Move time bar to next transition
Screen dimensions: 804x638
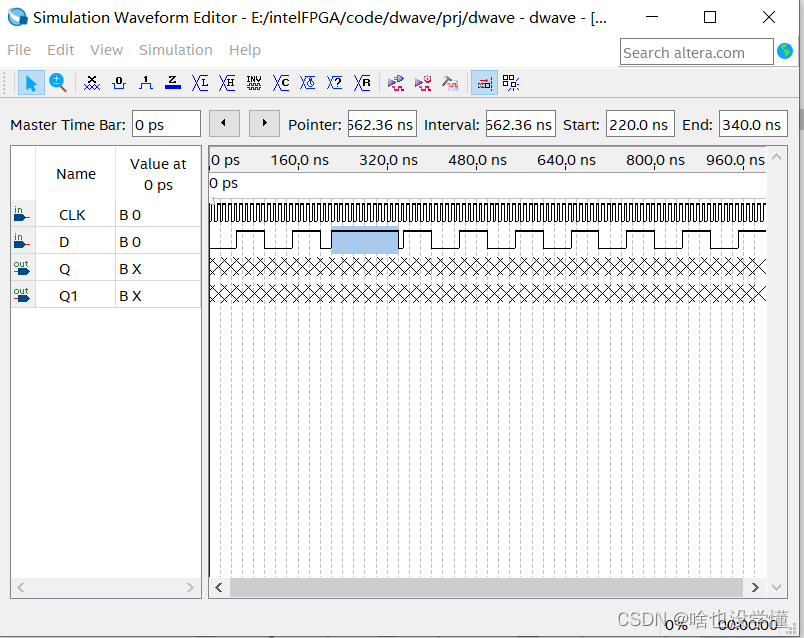264,124
